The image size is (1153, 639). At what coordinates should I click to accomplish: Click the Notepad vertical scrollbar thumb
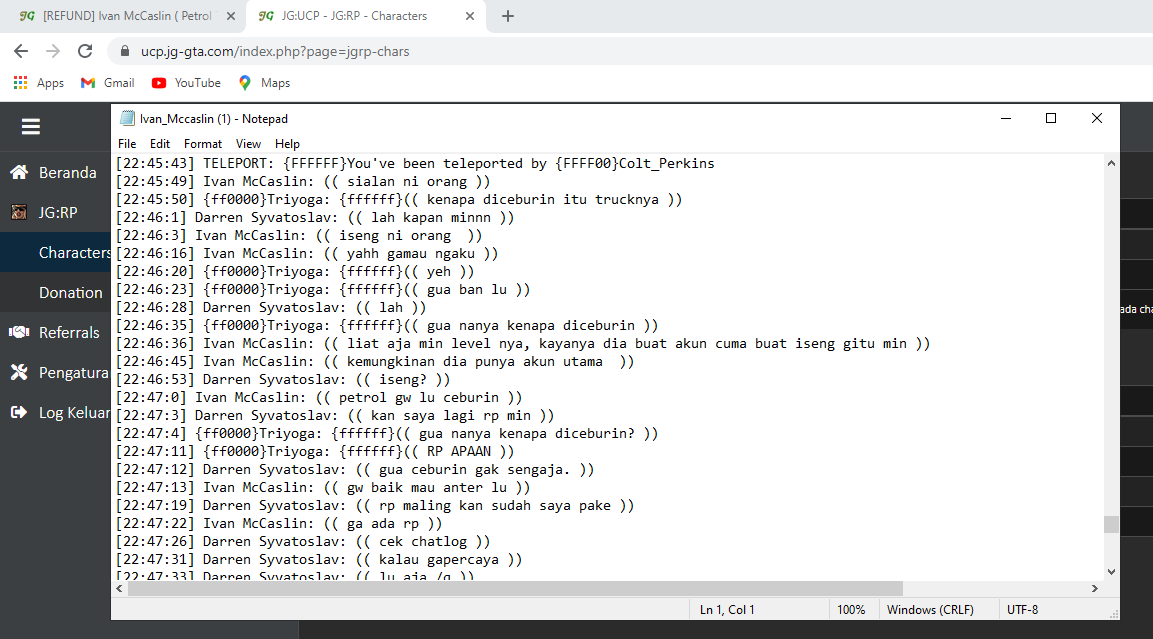(x=1111, y=524)
